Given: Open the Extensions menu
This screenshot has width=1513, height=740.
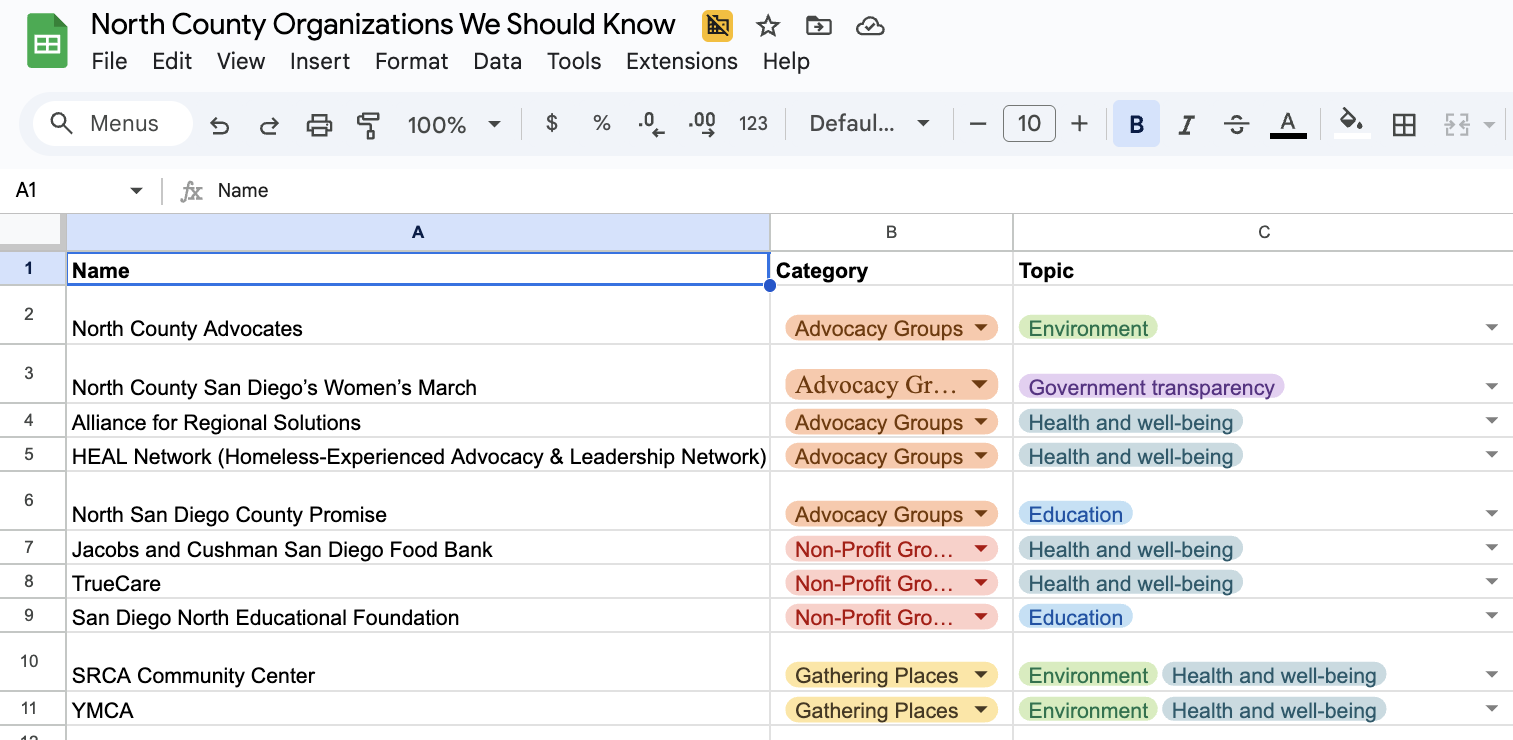Looking at the screenshot, I should (681, 61).
